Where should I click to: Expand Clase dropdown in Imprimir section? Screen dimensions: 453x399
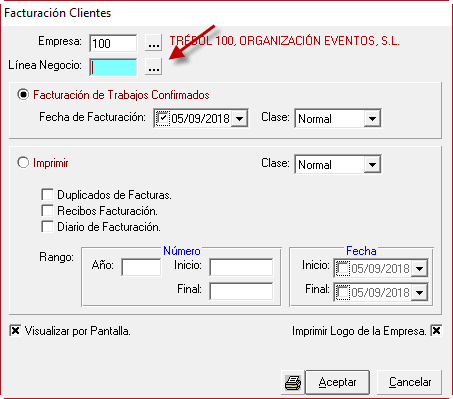372,164
